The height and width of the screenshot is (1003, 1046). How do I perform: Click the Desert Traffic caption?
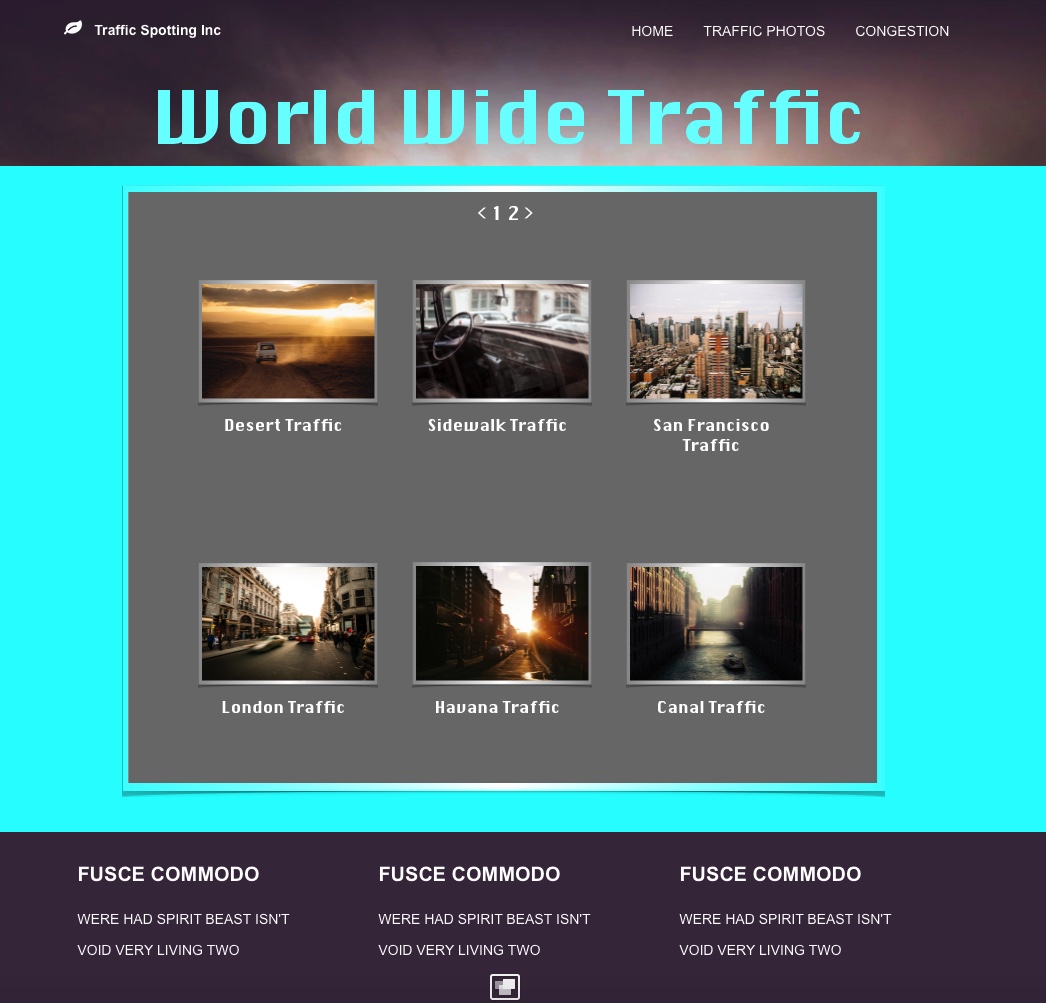(x=283, y=425)
